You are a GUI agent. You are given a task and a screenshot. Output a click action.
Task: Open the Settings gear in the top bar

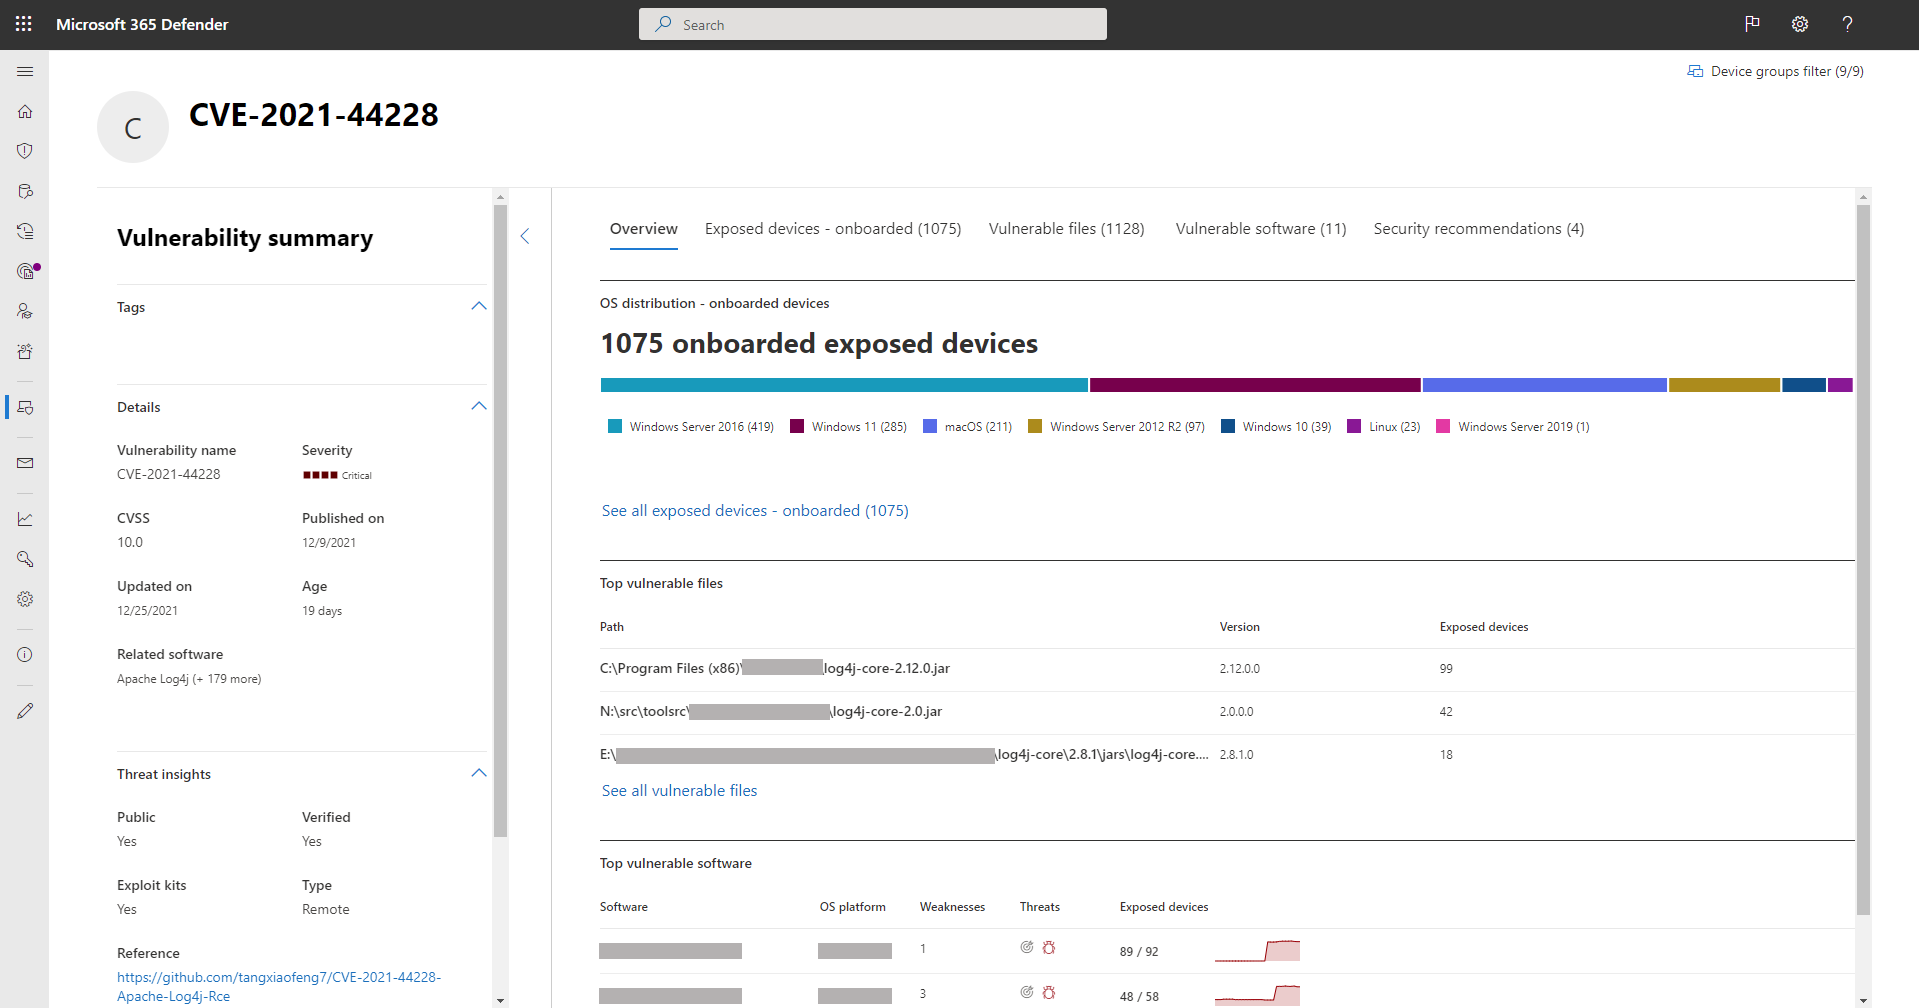coord(1800,24)
